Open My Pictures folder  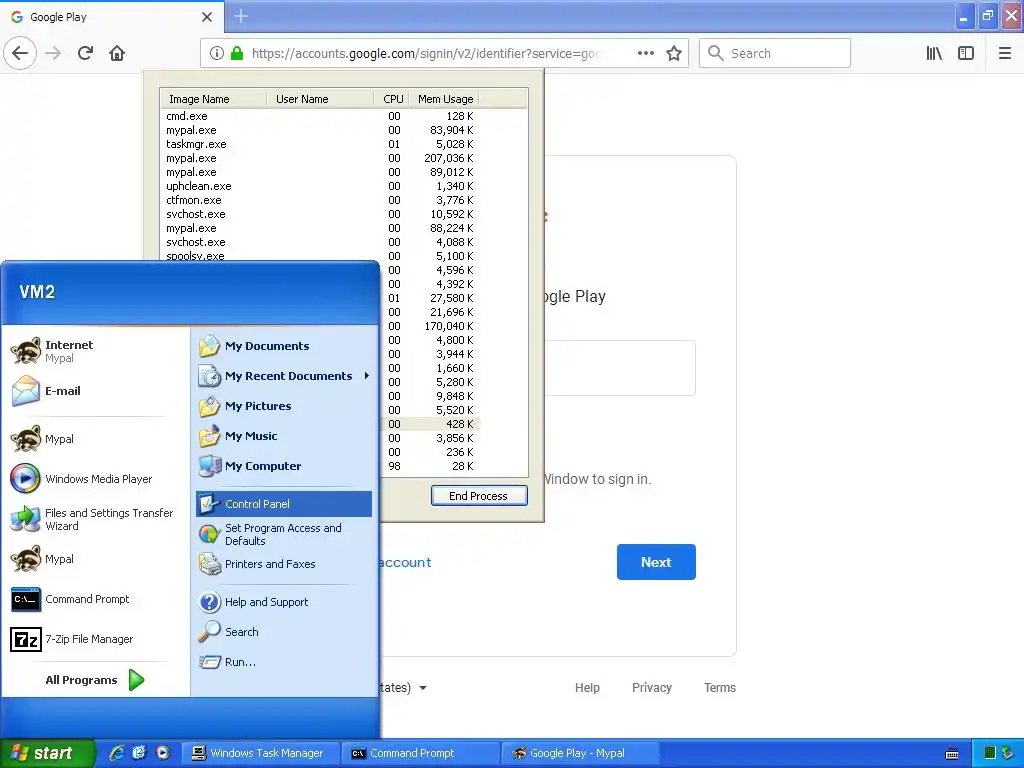(283, 406)
